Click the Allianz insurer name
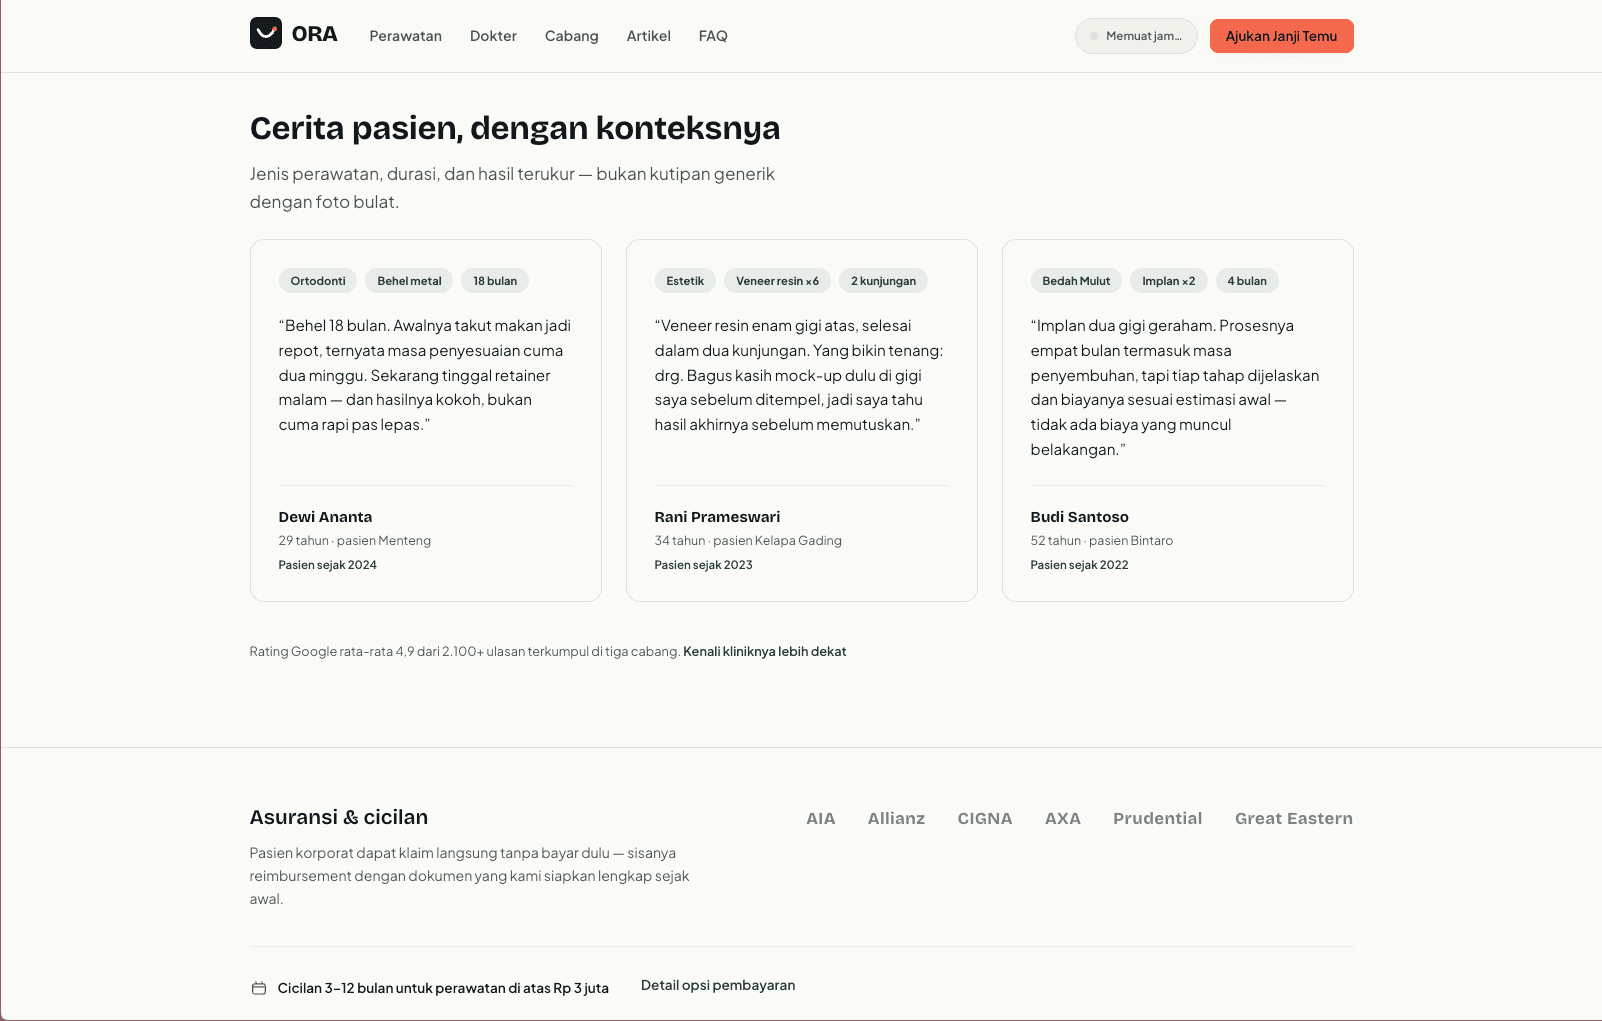 [x=896, y=818]
